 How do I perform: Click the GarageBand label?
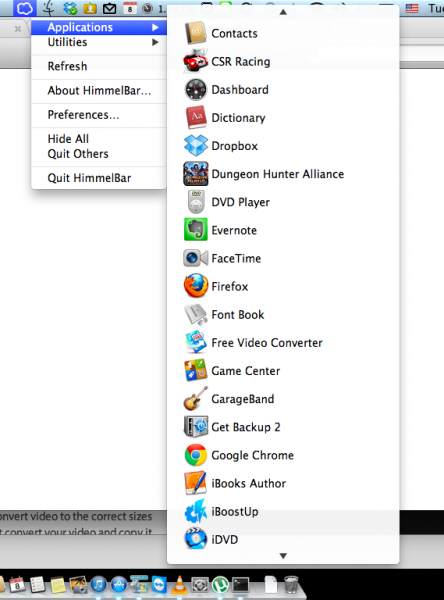(x=243, y=399)
